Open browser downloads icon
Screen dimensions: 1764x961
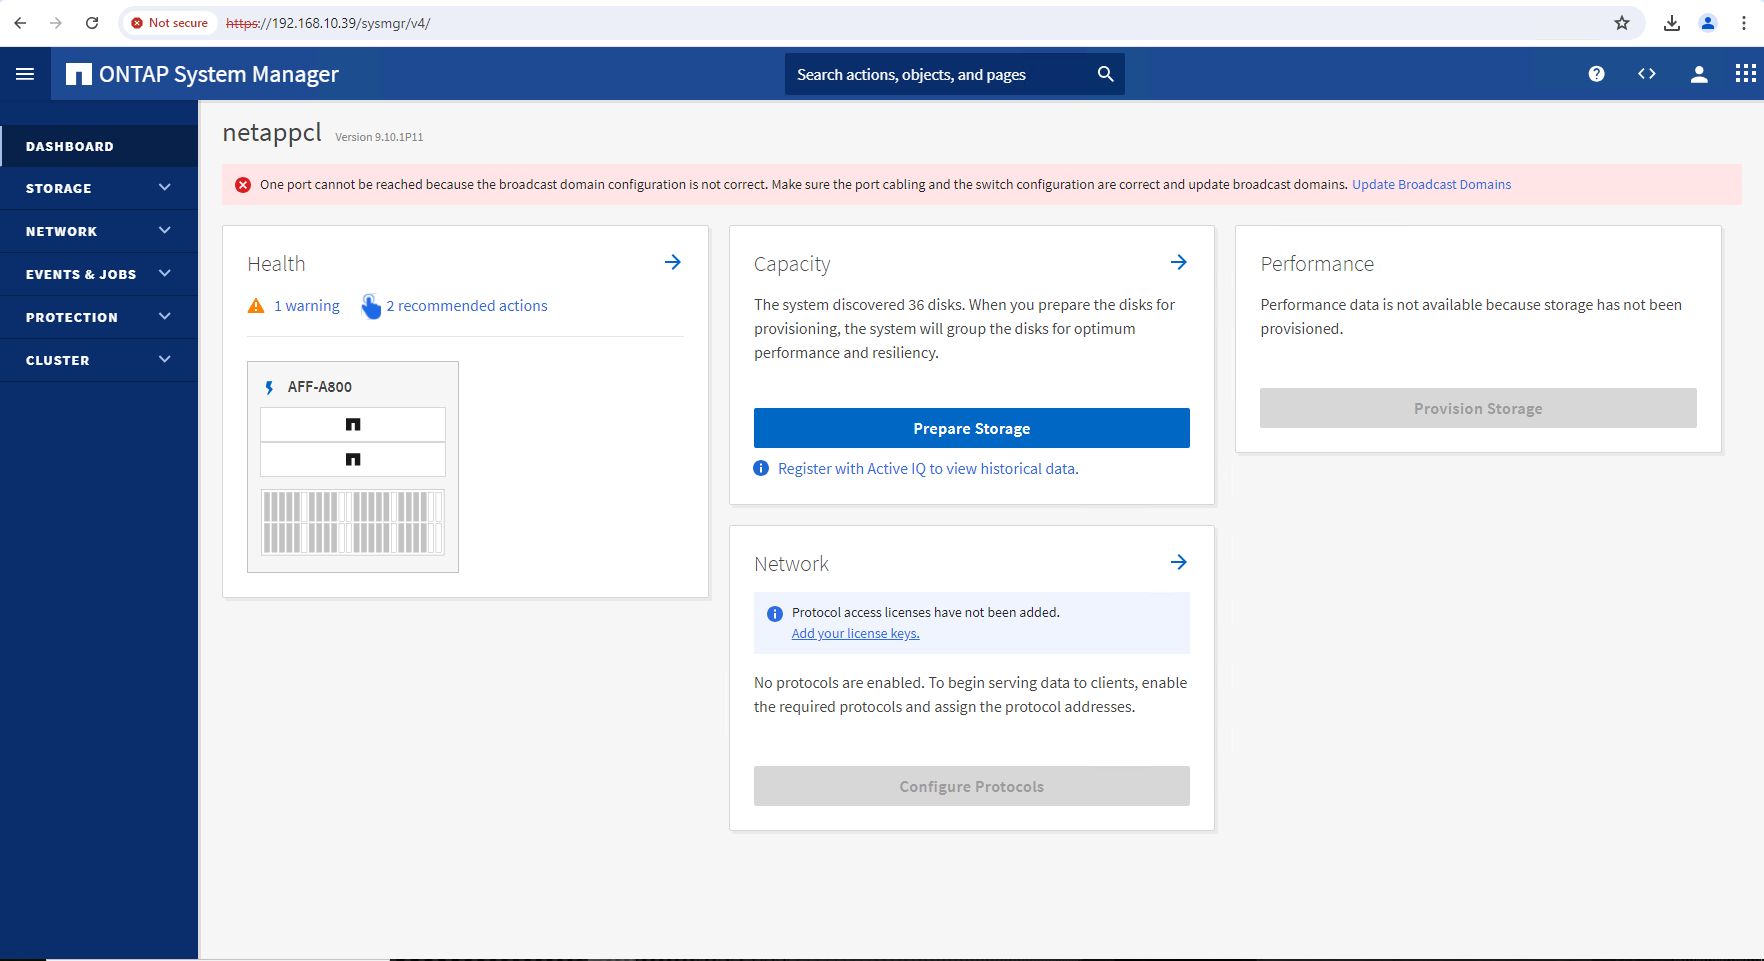tap(1672, 23)
